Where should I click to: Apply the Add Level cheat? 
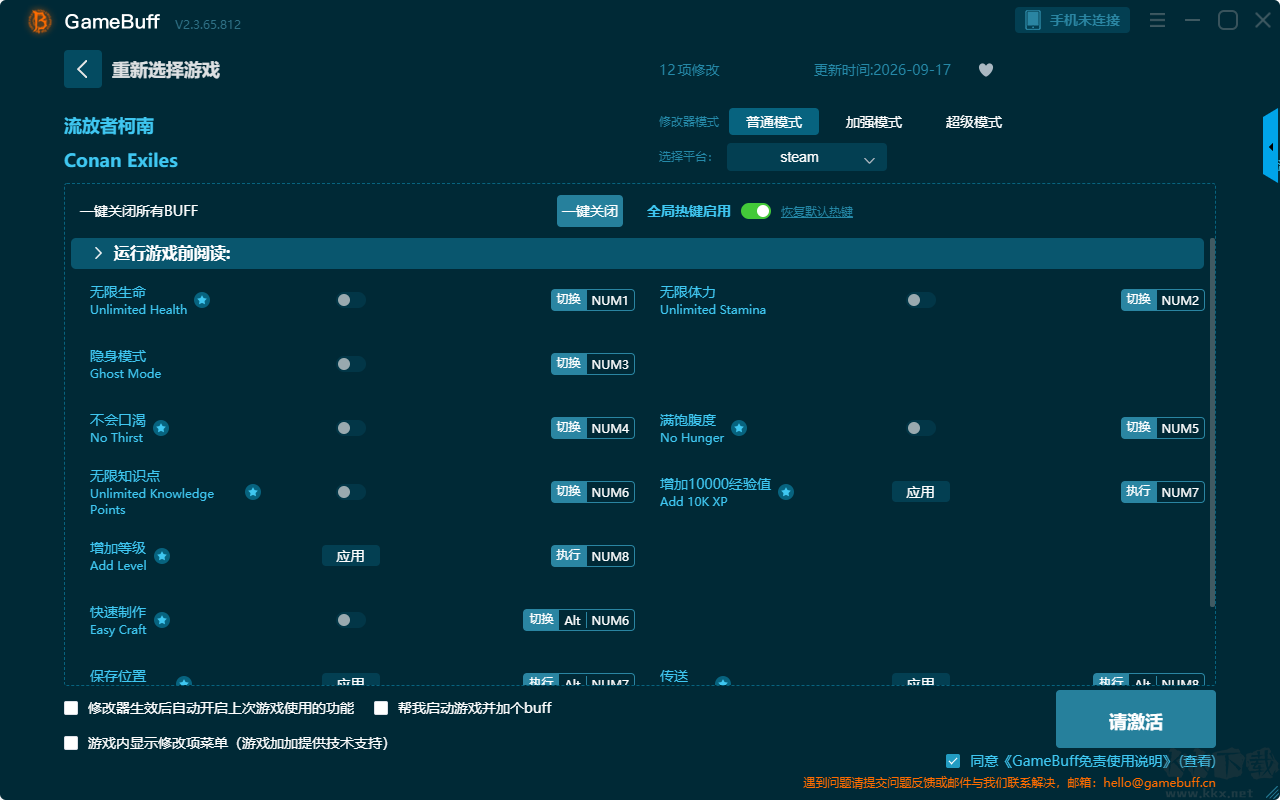click(x=351, y=556)
